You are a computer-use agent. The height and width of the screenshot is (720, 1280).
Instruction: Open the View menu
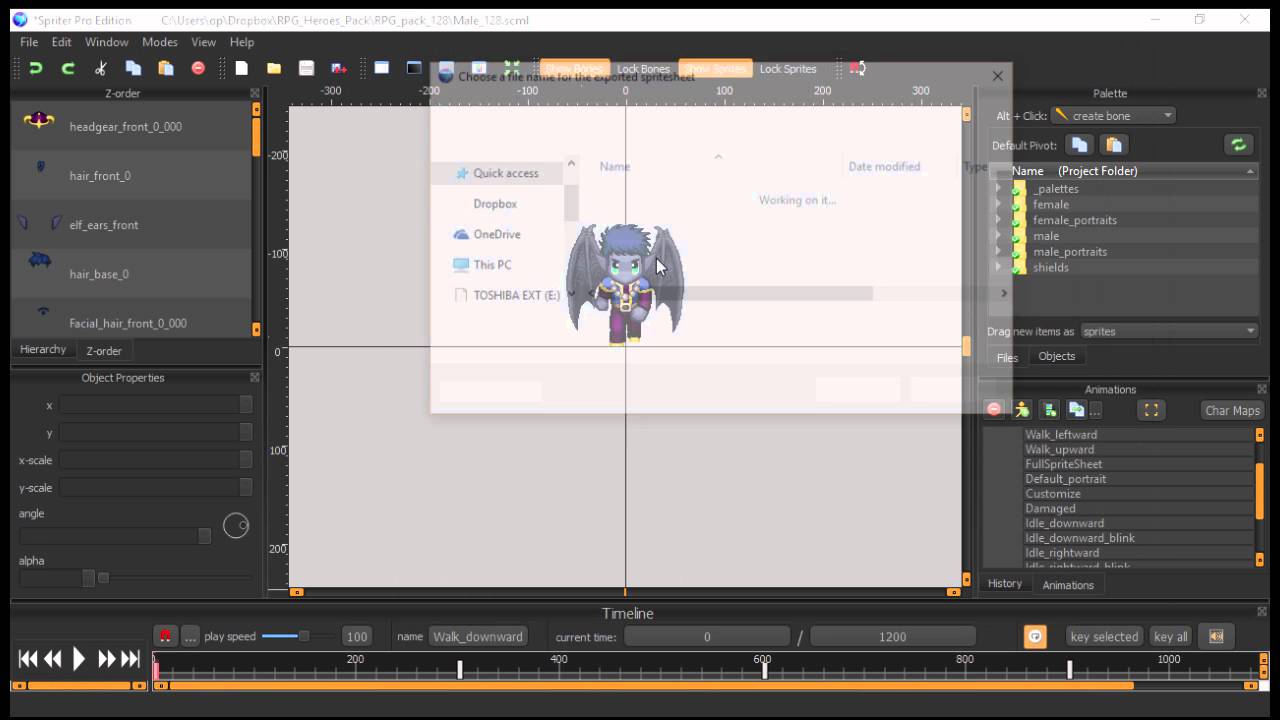pos(204,42)
